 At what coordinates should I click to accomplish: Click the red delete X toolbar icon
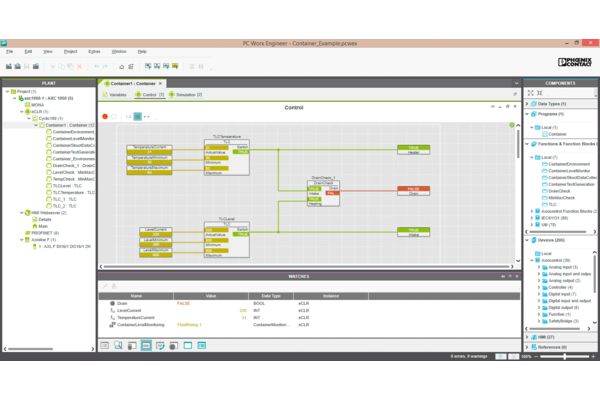(80, 67)
